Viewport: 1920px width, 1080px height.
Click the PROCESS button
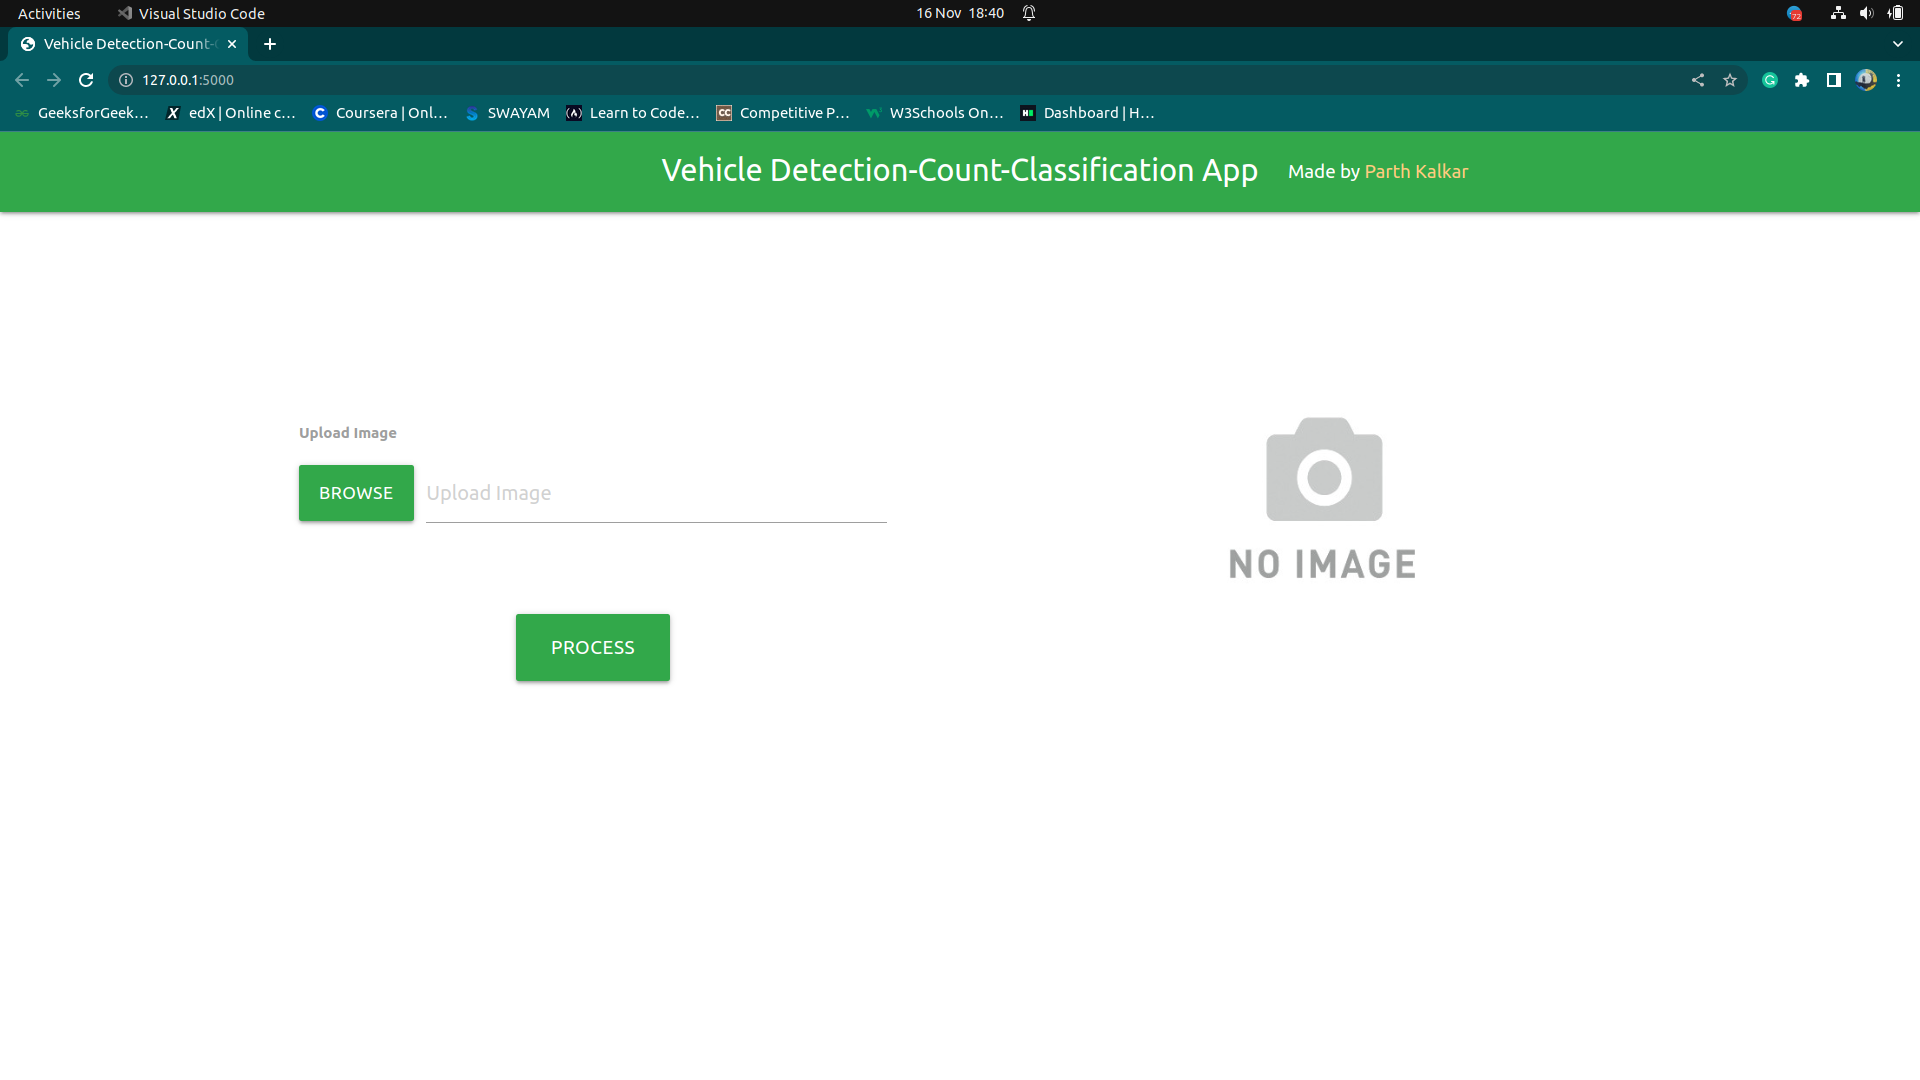[x=592, y=647]
